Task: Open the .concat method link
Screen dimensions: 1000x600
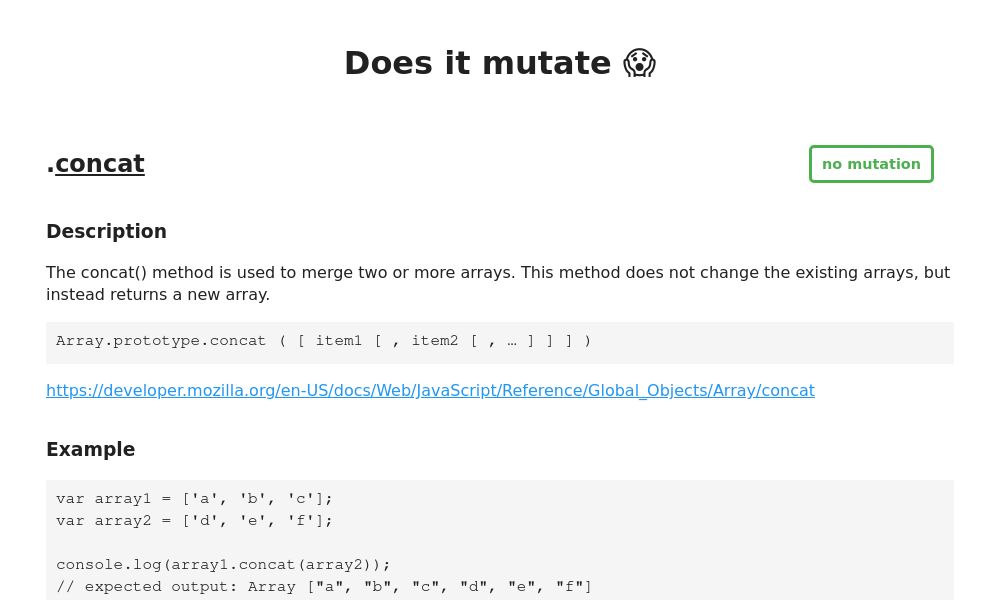Action: pos(99,164)
